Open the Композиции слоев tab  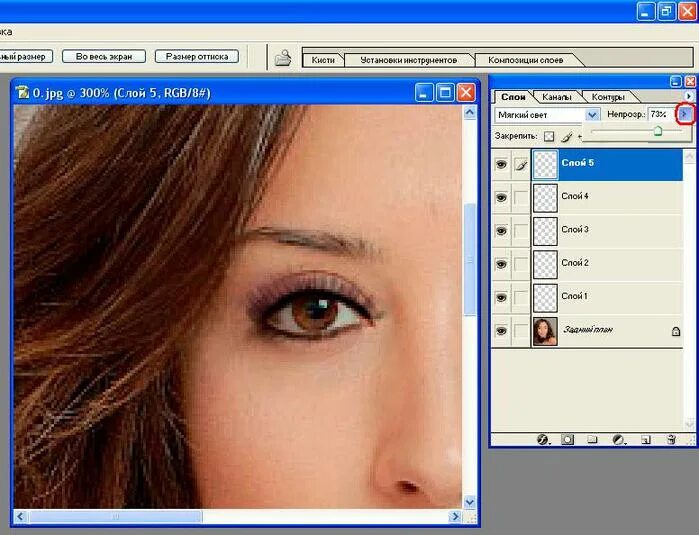(526, 60)
